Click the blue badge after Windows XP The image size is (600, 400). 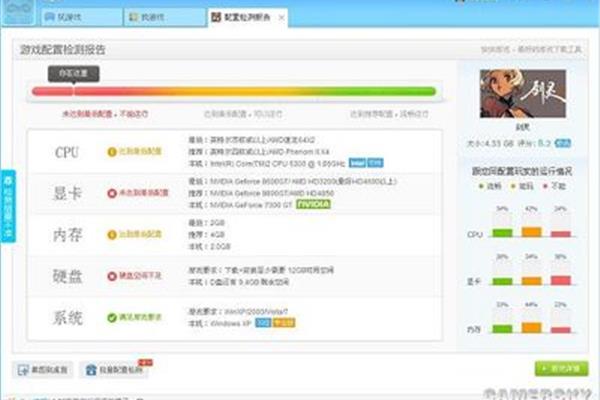[x=263, y=323]
